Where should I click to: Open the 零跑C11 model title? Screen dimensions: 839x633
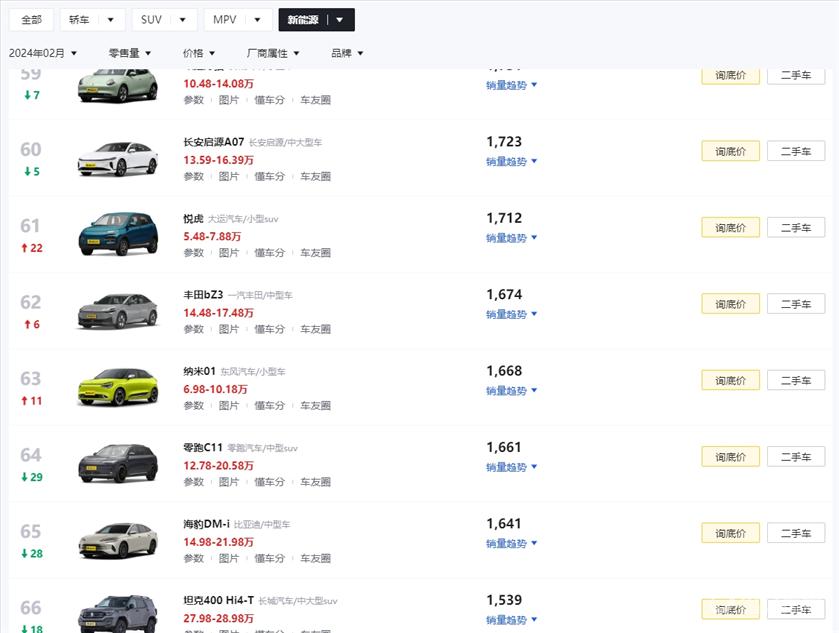click(202, 447)
